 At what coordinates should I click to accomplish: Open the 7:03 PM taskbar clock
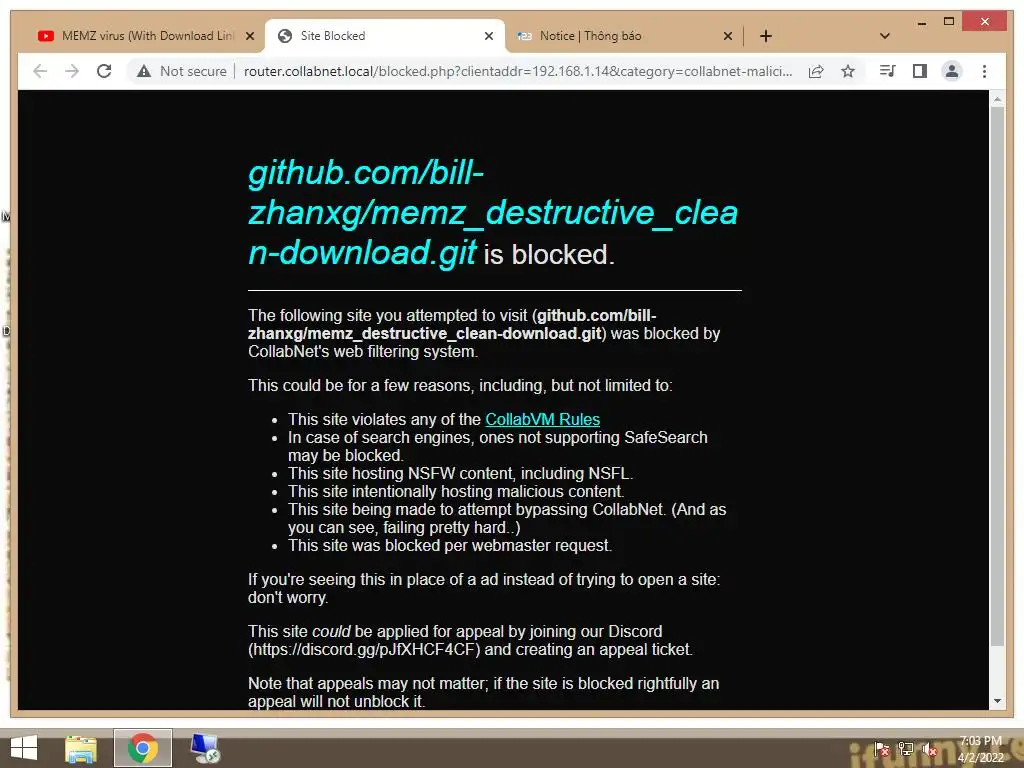click(980, 749)
